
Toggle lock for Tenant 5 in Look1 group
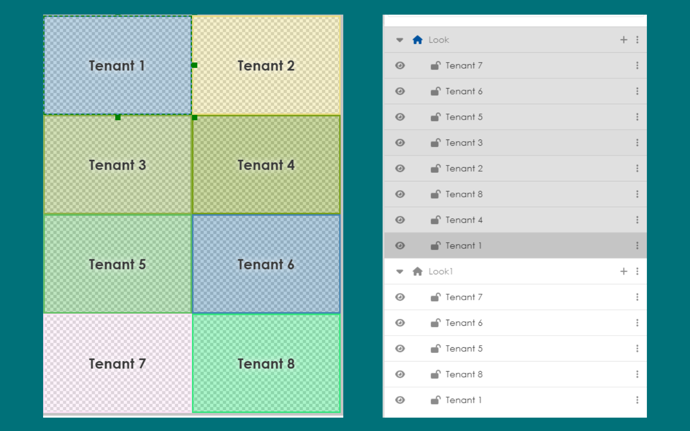click(435, 349)
